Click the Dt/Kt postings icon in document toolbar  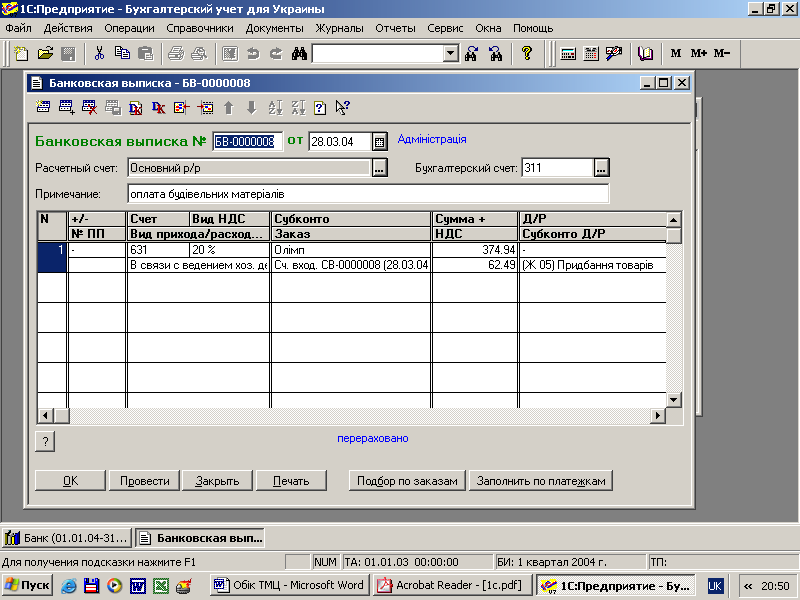(159, 108)
